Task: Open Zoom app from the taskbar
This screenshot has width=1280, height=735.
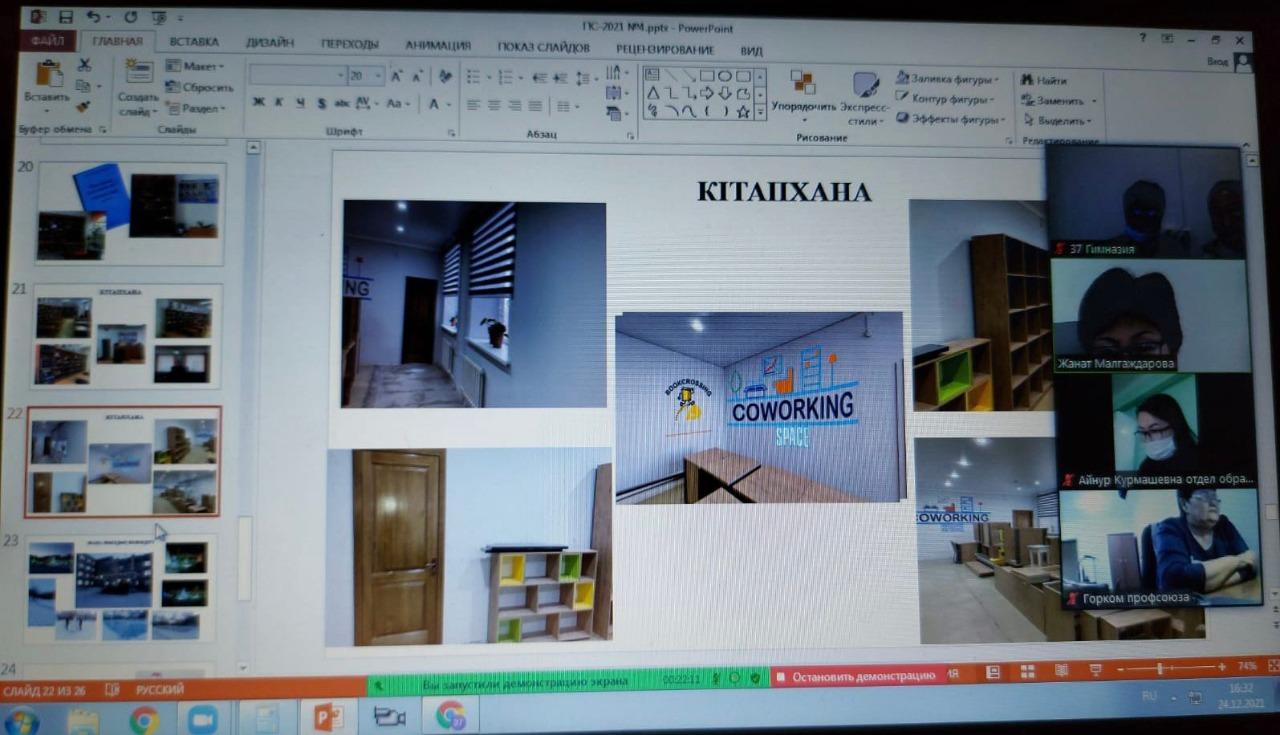Action: (203, 719)
